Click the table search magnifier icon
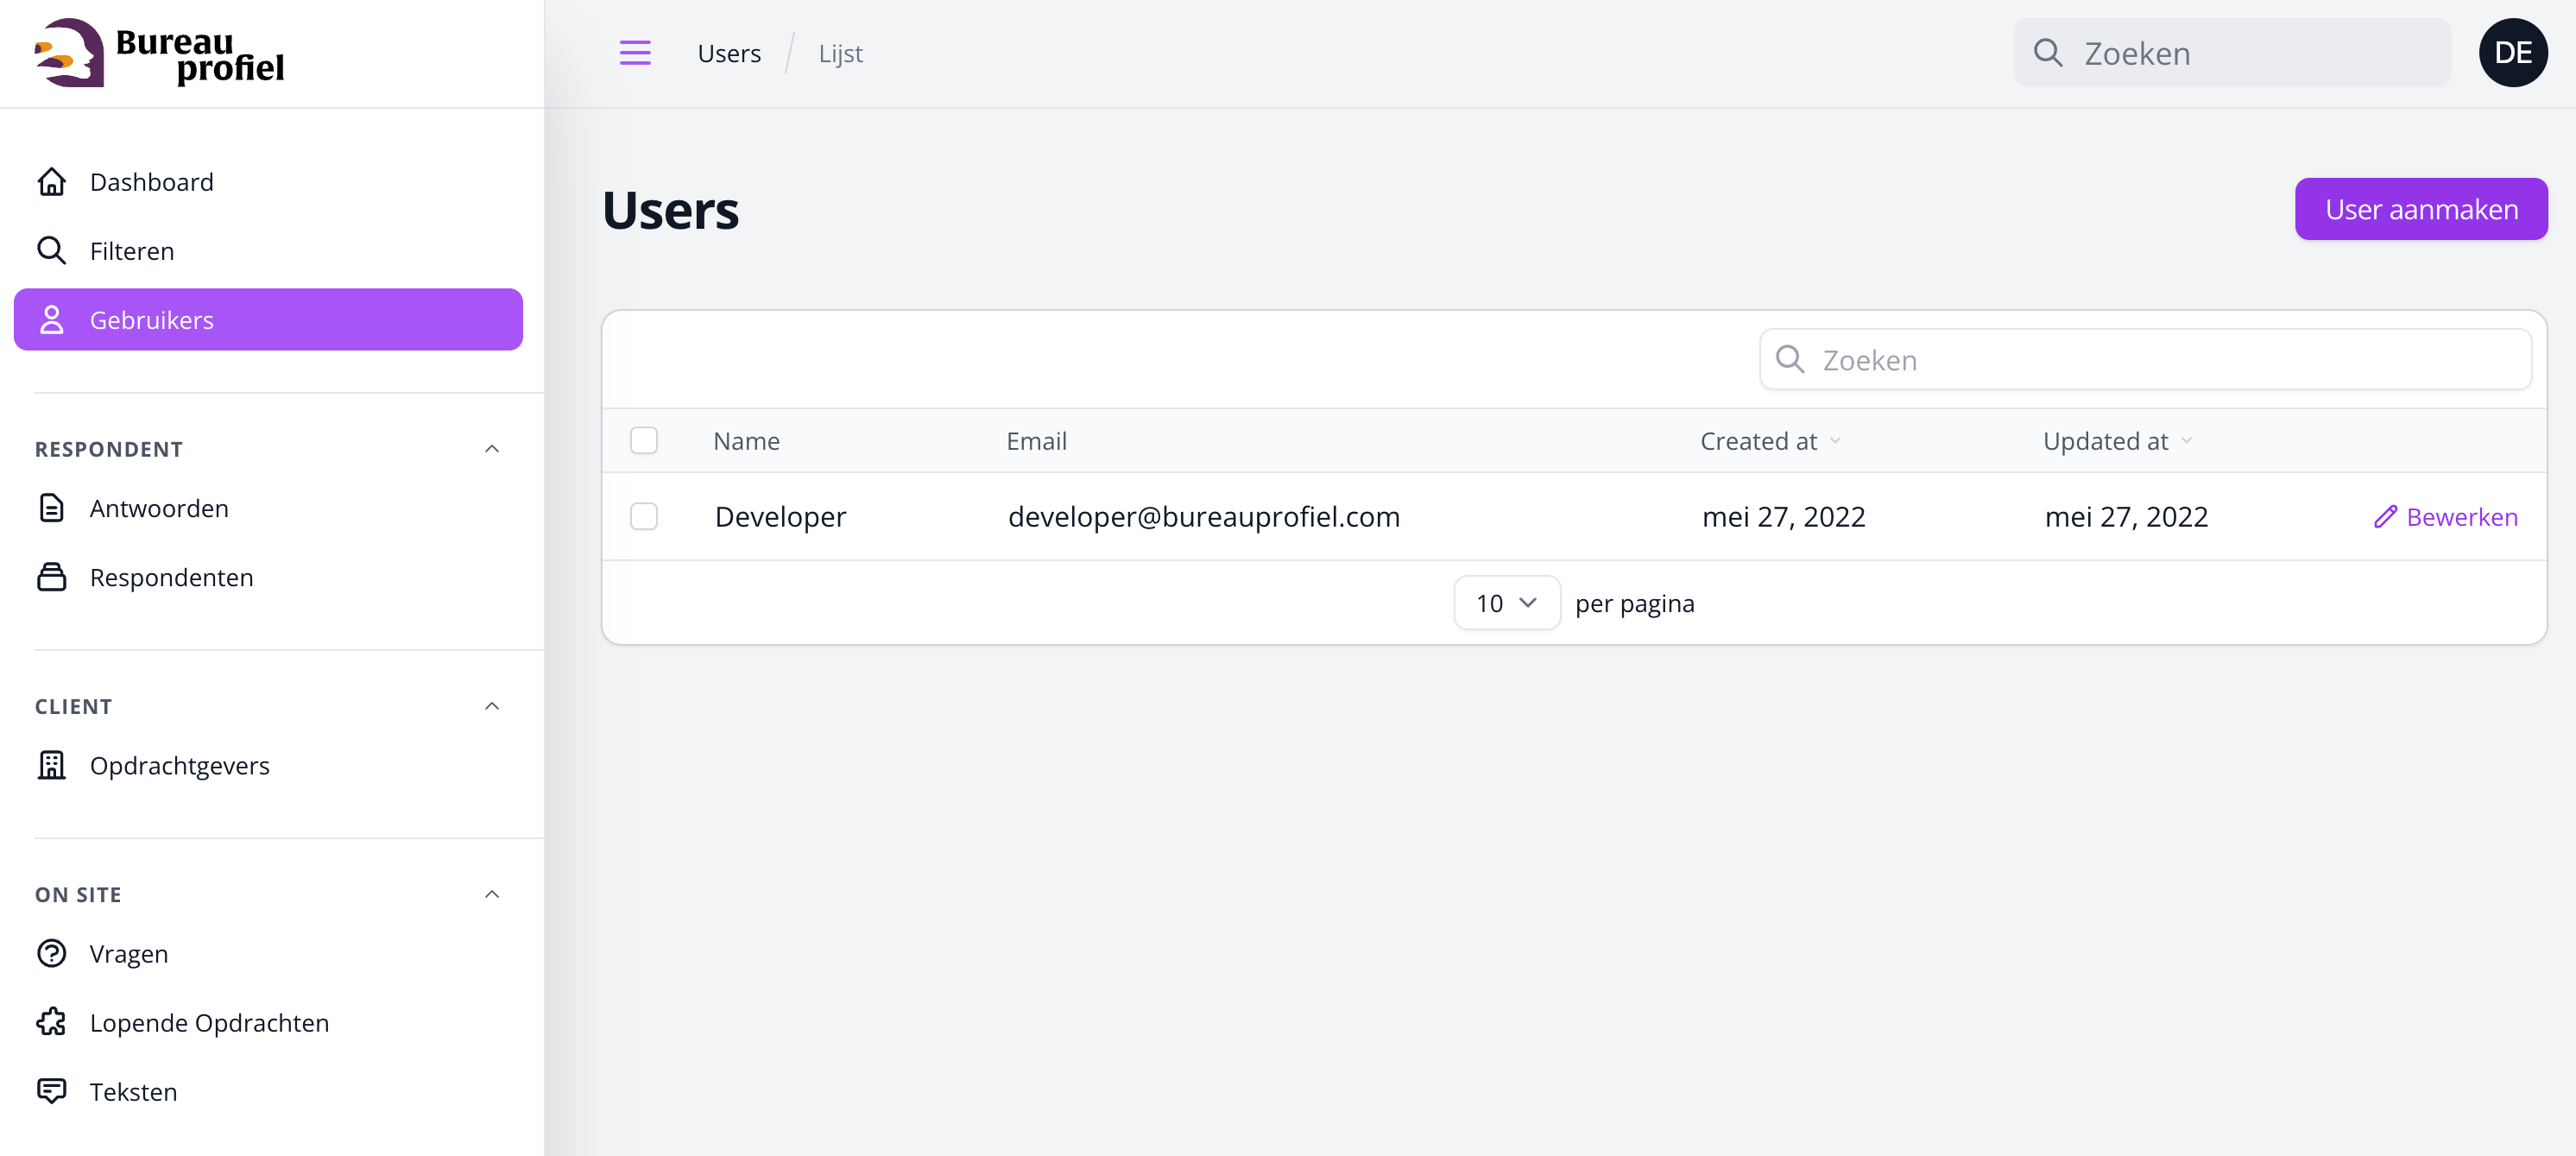Screen dimensions: 2576x1156 (x=1790, y=359)
